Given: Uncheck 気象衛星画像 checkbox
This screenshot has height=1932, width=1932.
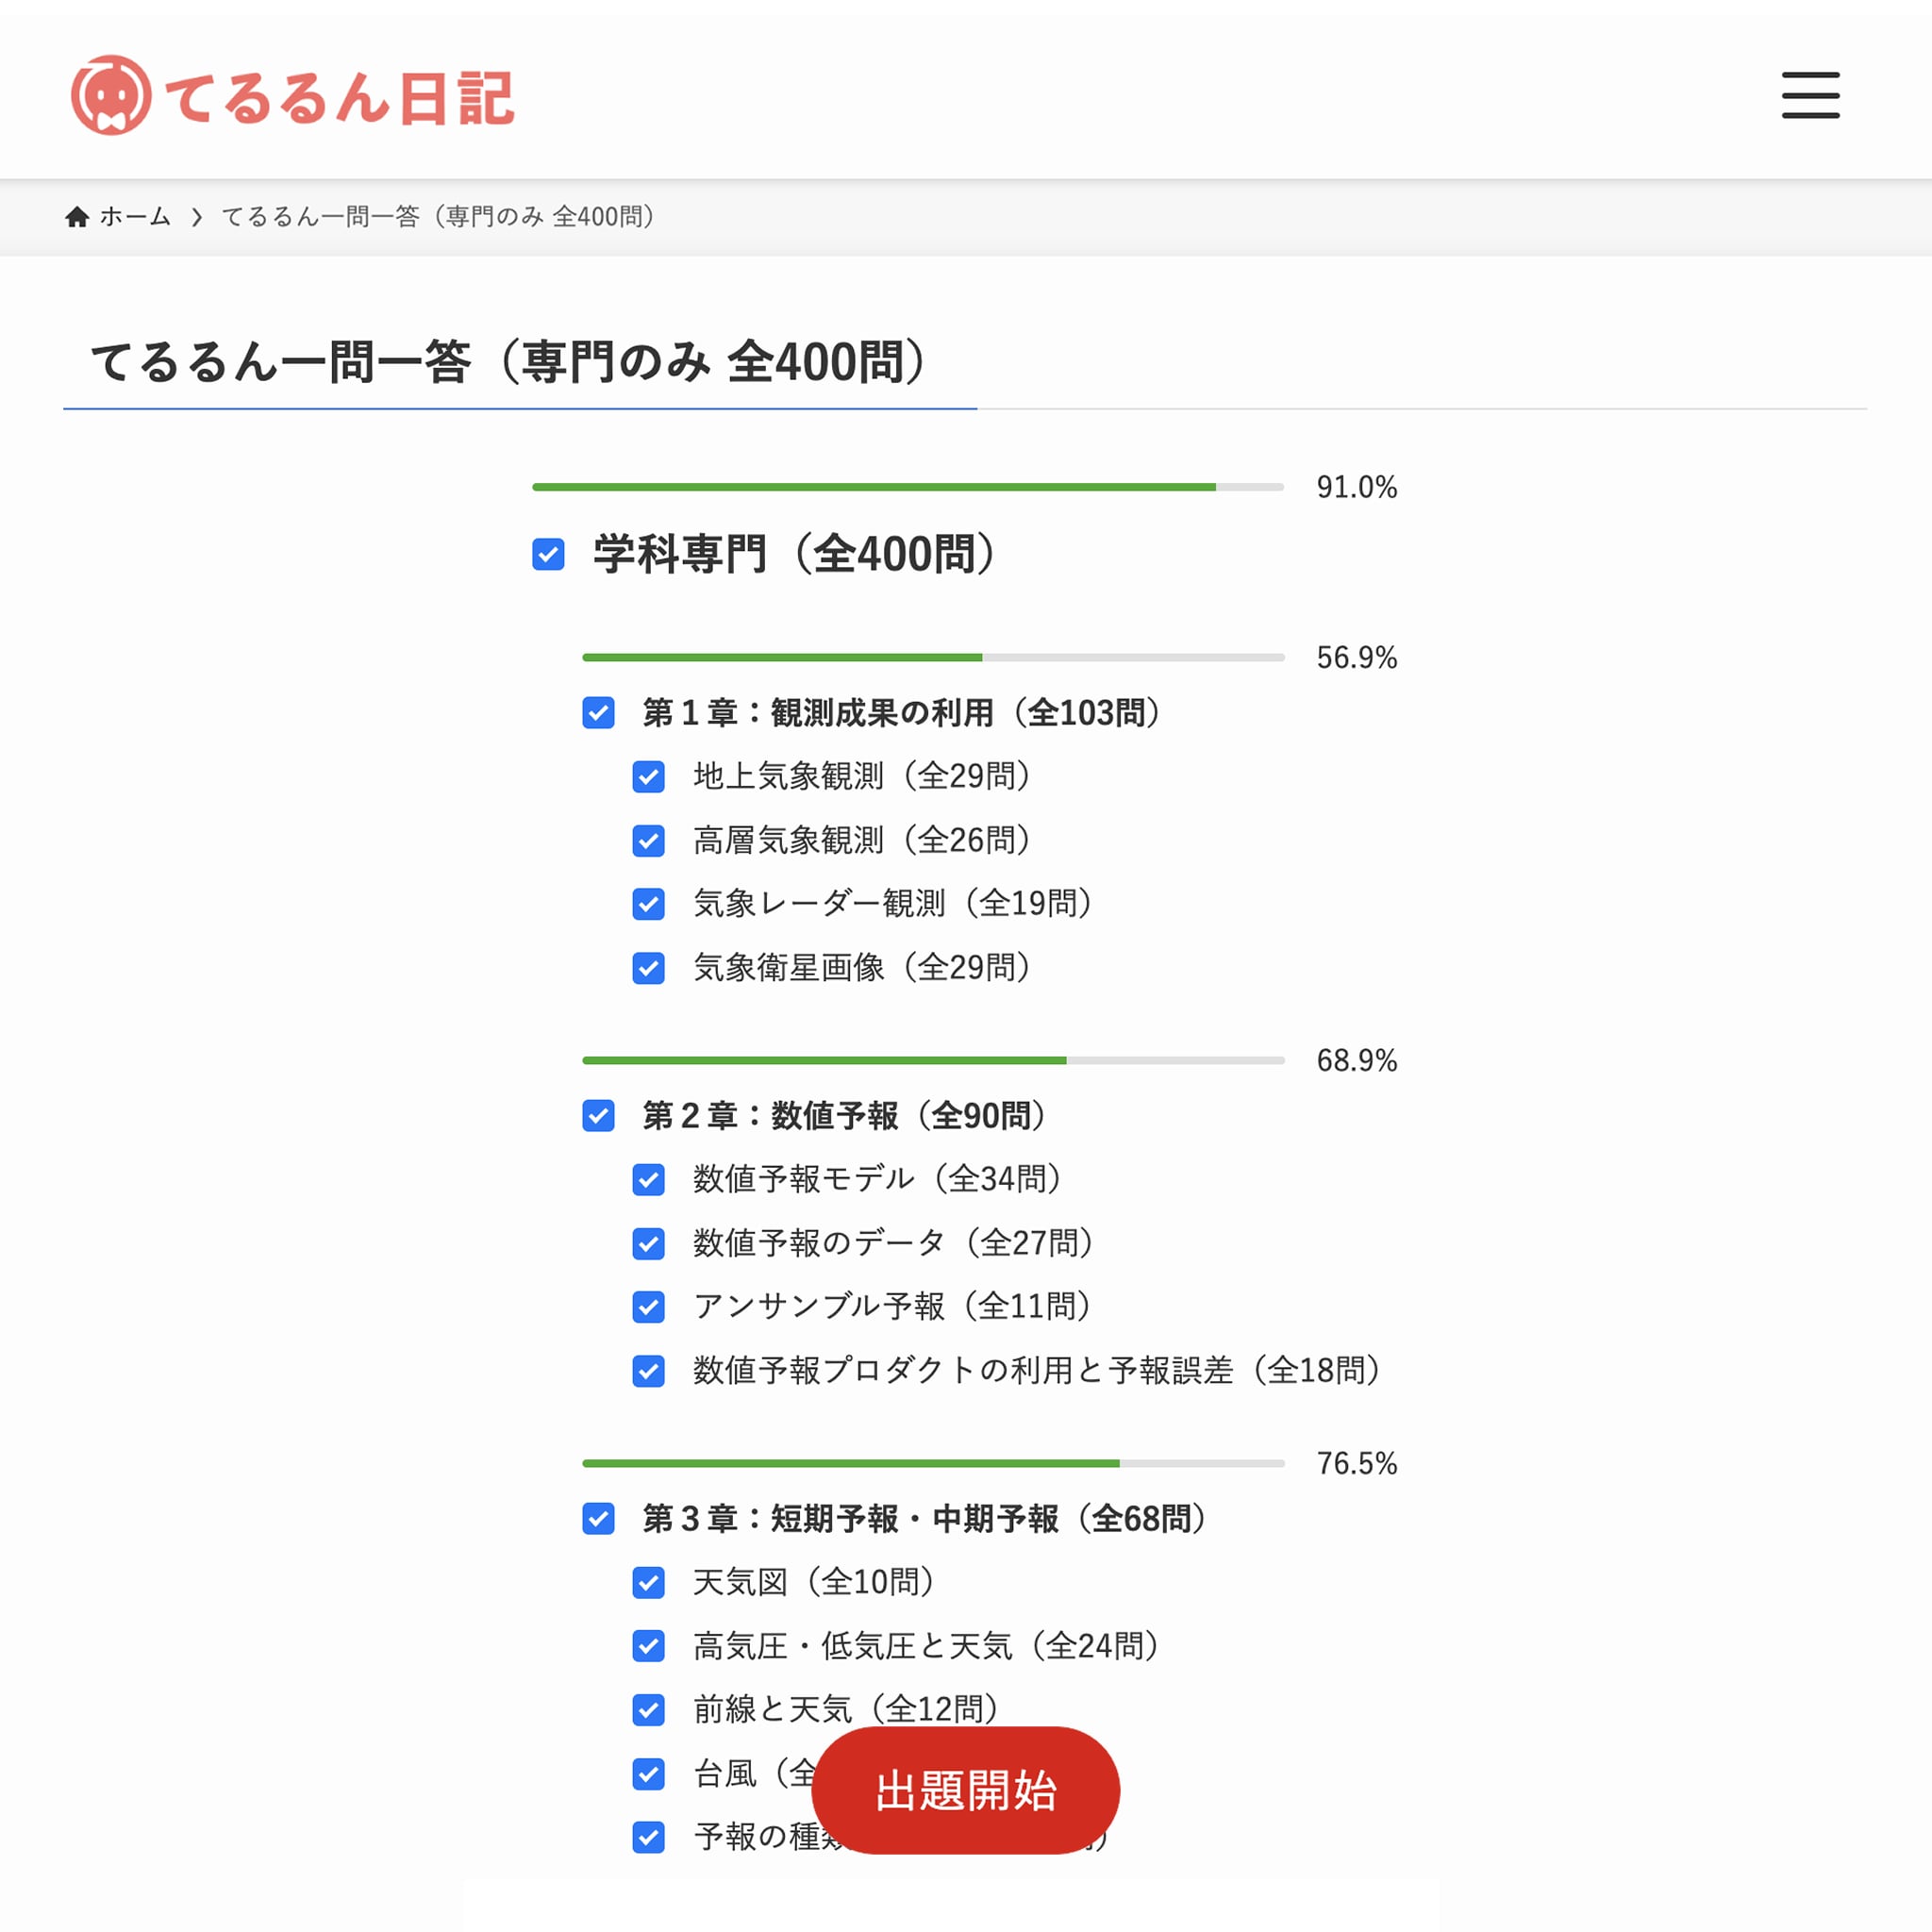Looking at the screenshot, I should coord(648,968).
